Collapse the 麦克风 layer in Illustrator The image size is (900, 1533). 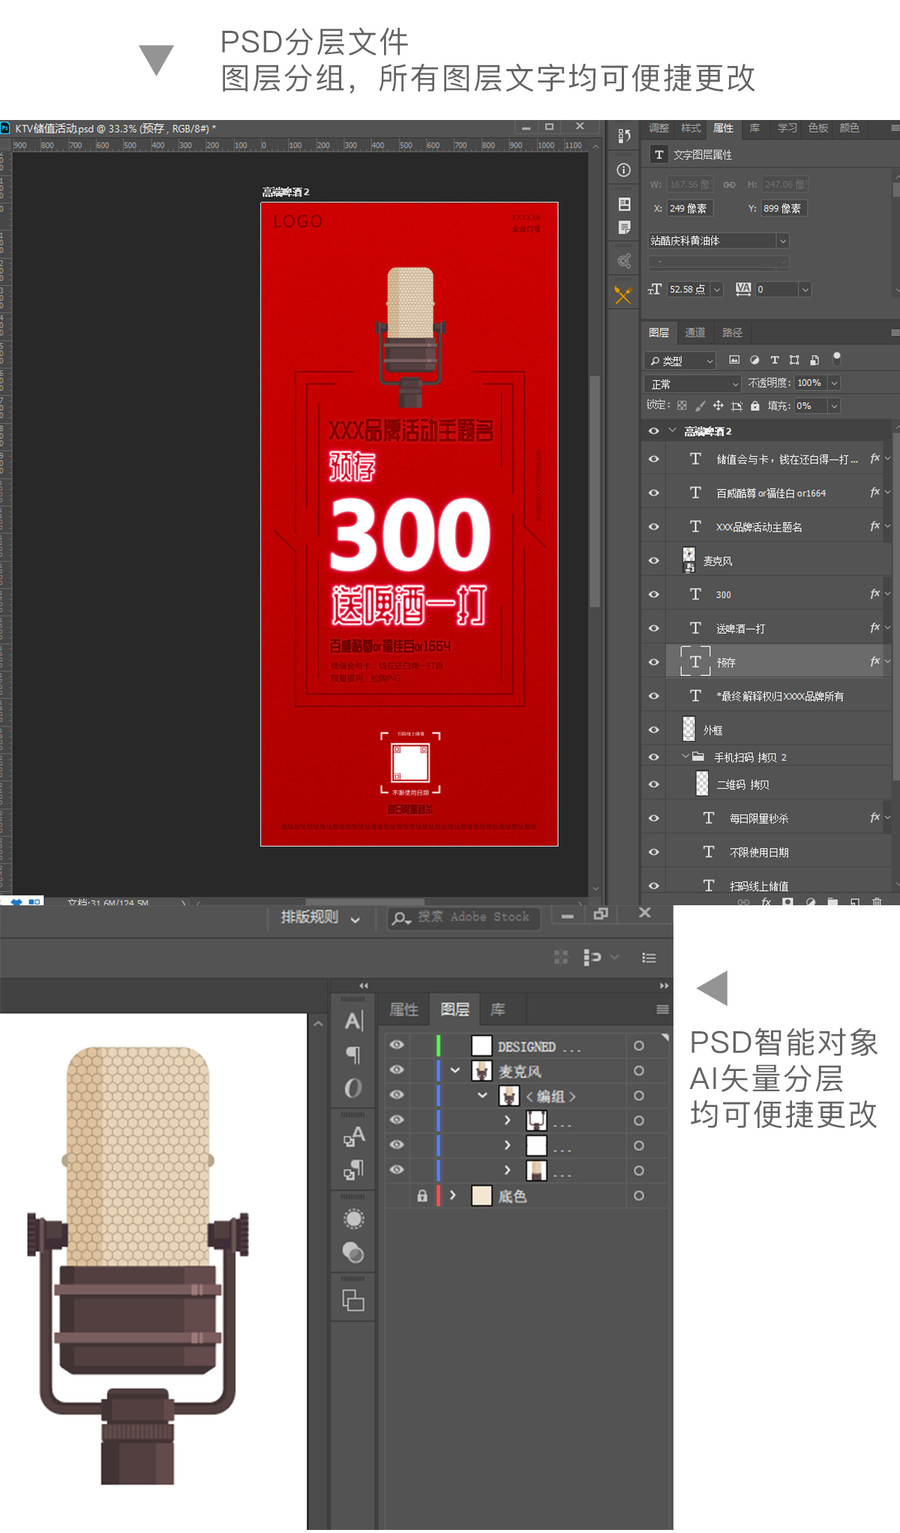pos(455,1071)
